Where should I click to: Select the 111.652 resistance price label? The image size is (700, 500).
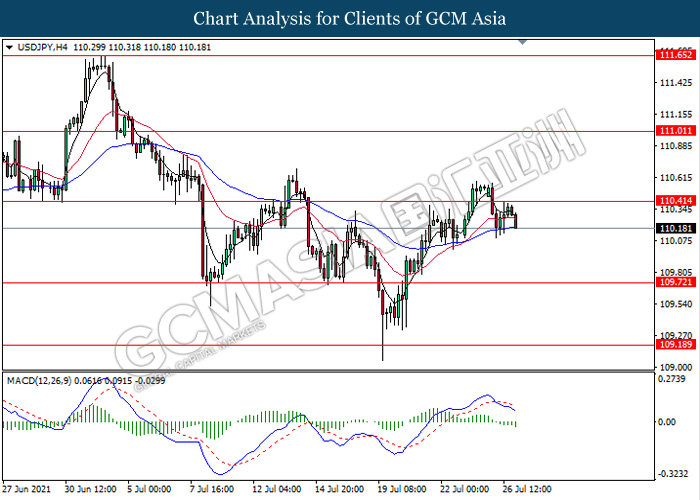[x=675, y=55]
